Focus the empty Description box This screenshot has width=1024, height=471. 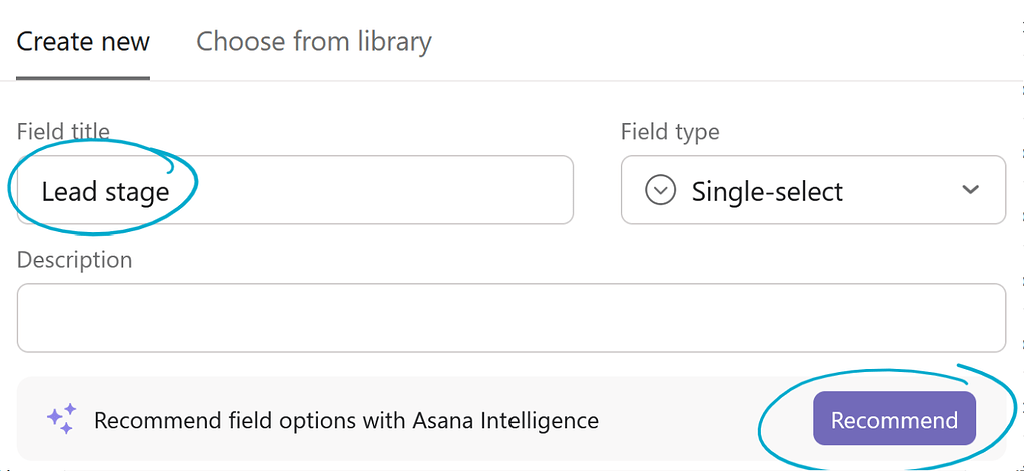[x=510, y=318]
